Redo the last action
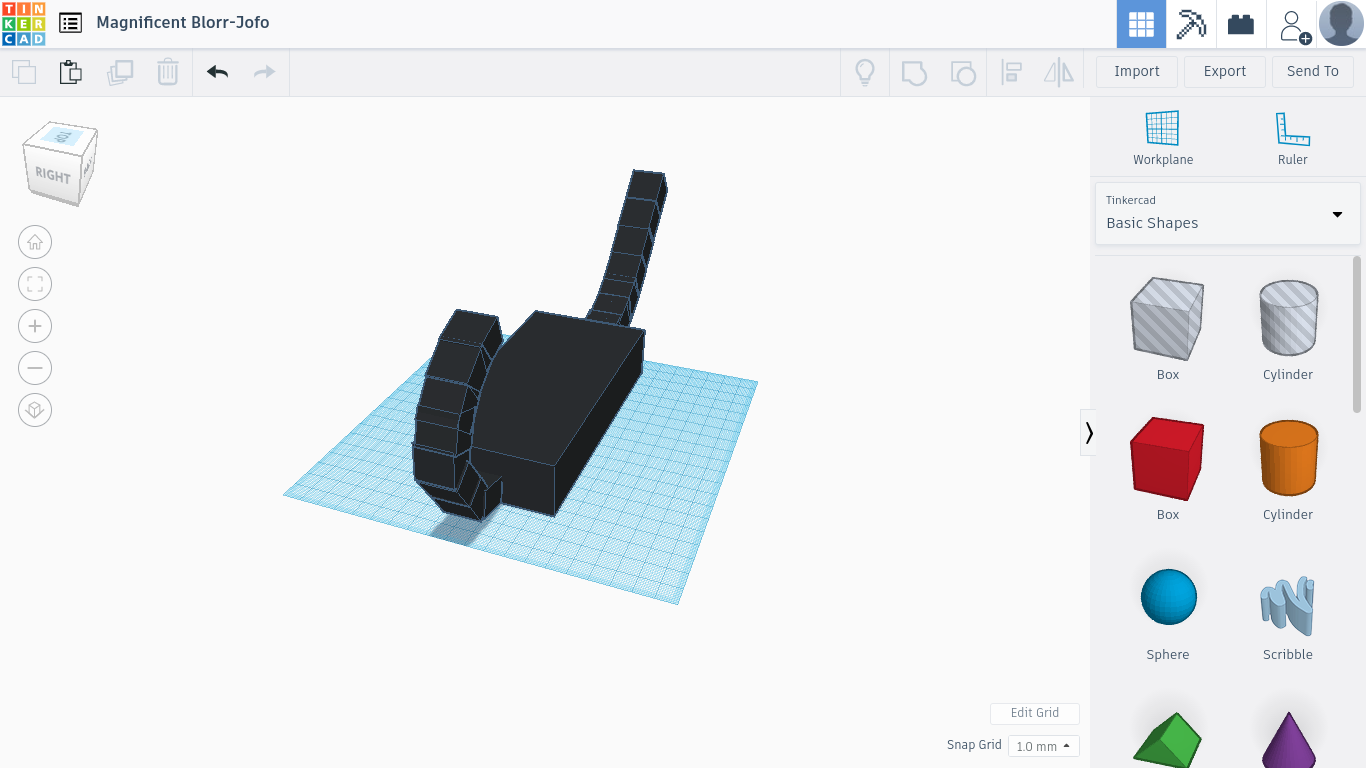 point(264,72)
